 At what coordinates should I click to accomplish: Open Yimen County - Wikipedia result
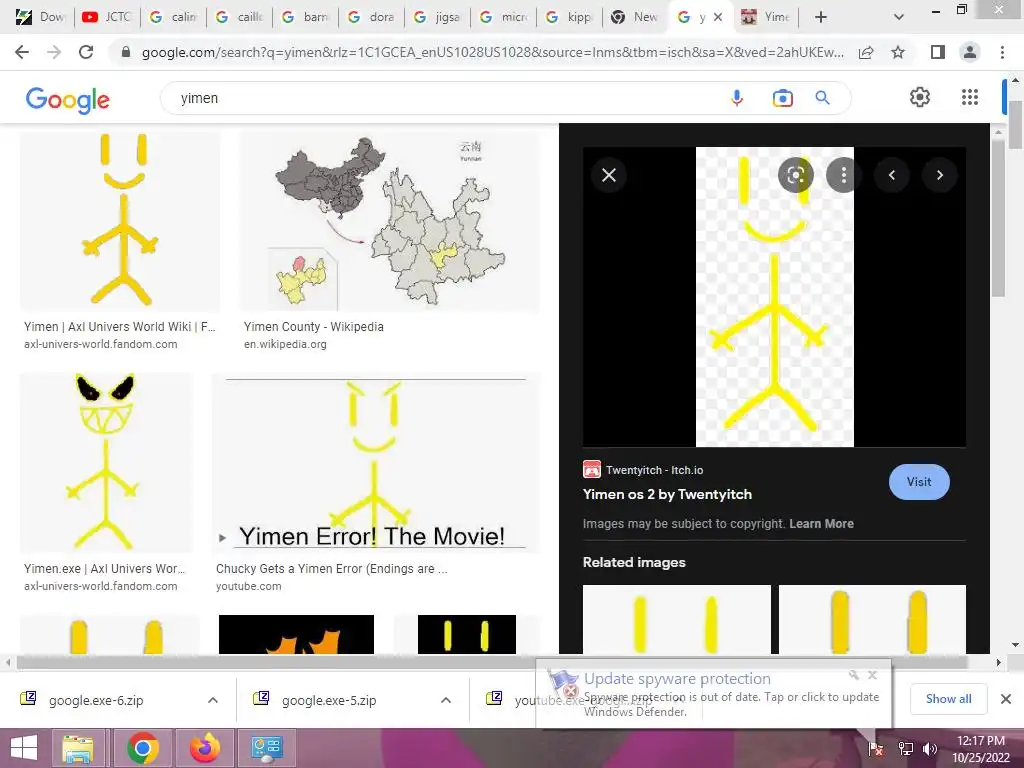coord(313,327)
